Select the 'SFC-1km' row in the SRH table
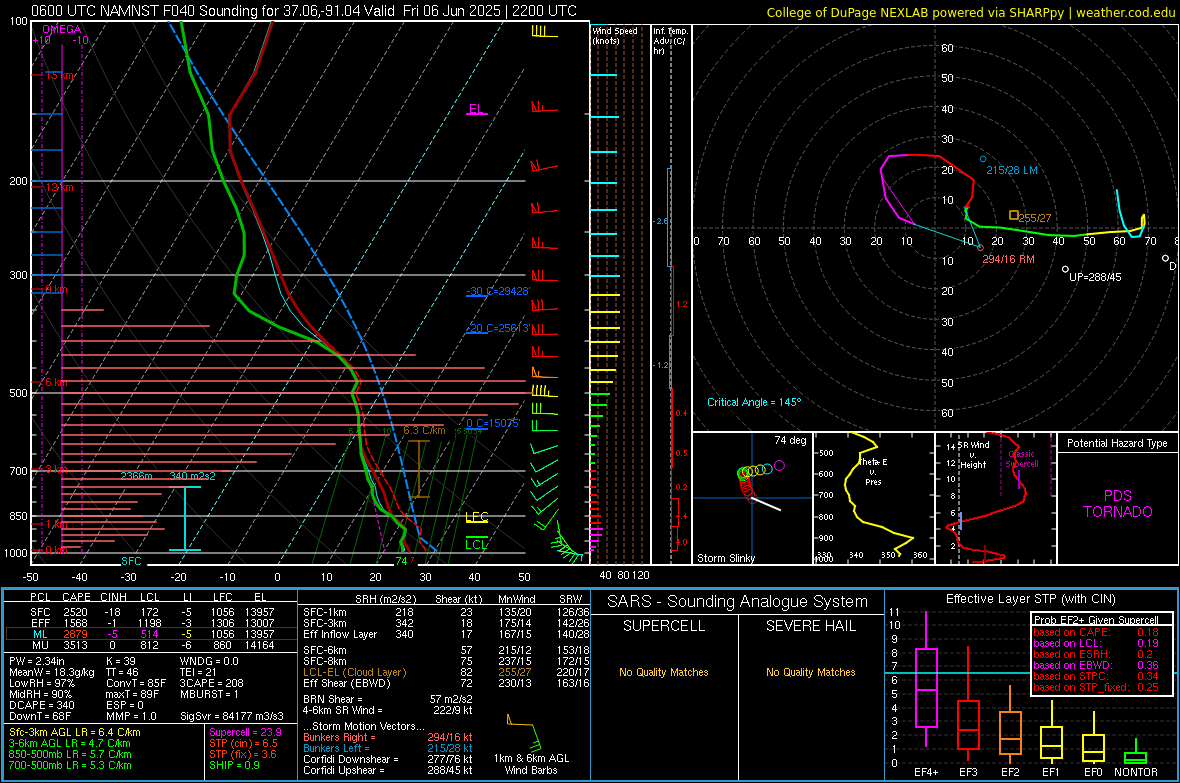Image resolution: width=1180 pixels, height=783 pixels. [446, 612]
